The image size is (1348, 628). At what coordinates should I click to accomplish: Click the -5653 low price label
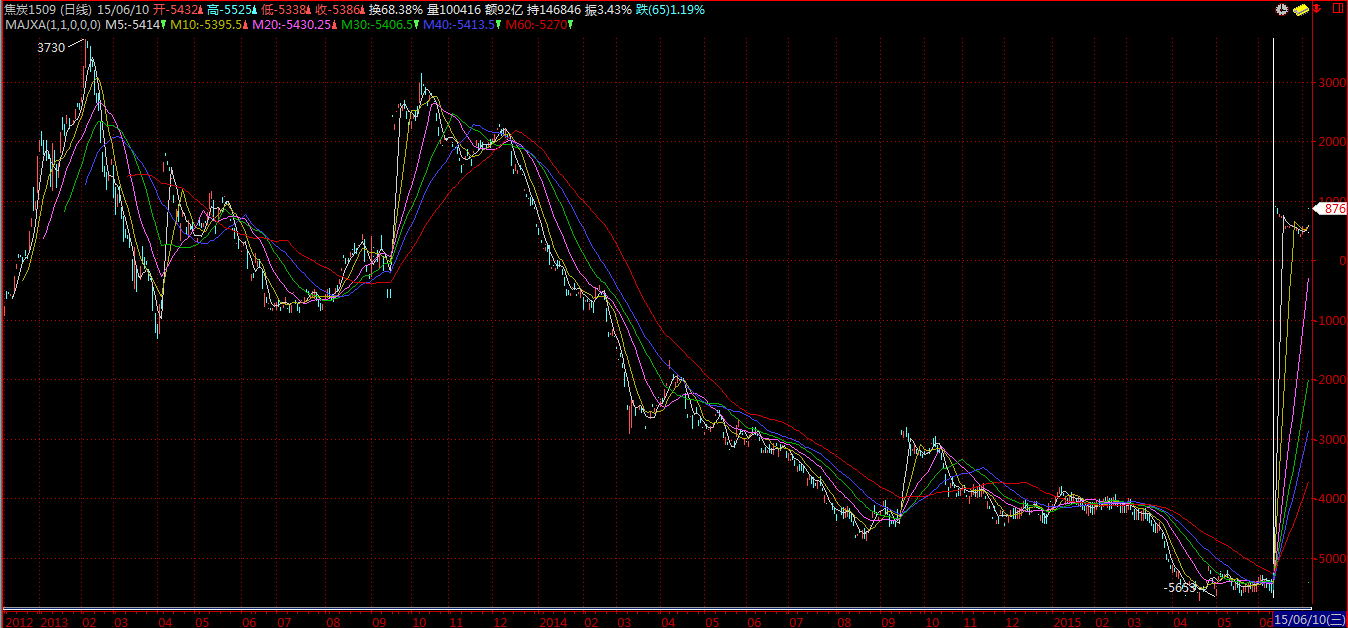point(1180,588)
